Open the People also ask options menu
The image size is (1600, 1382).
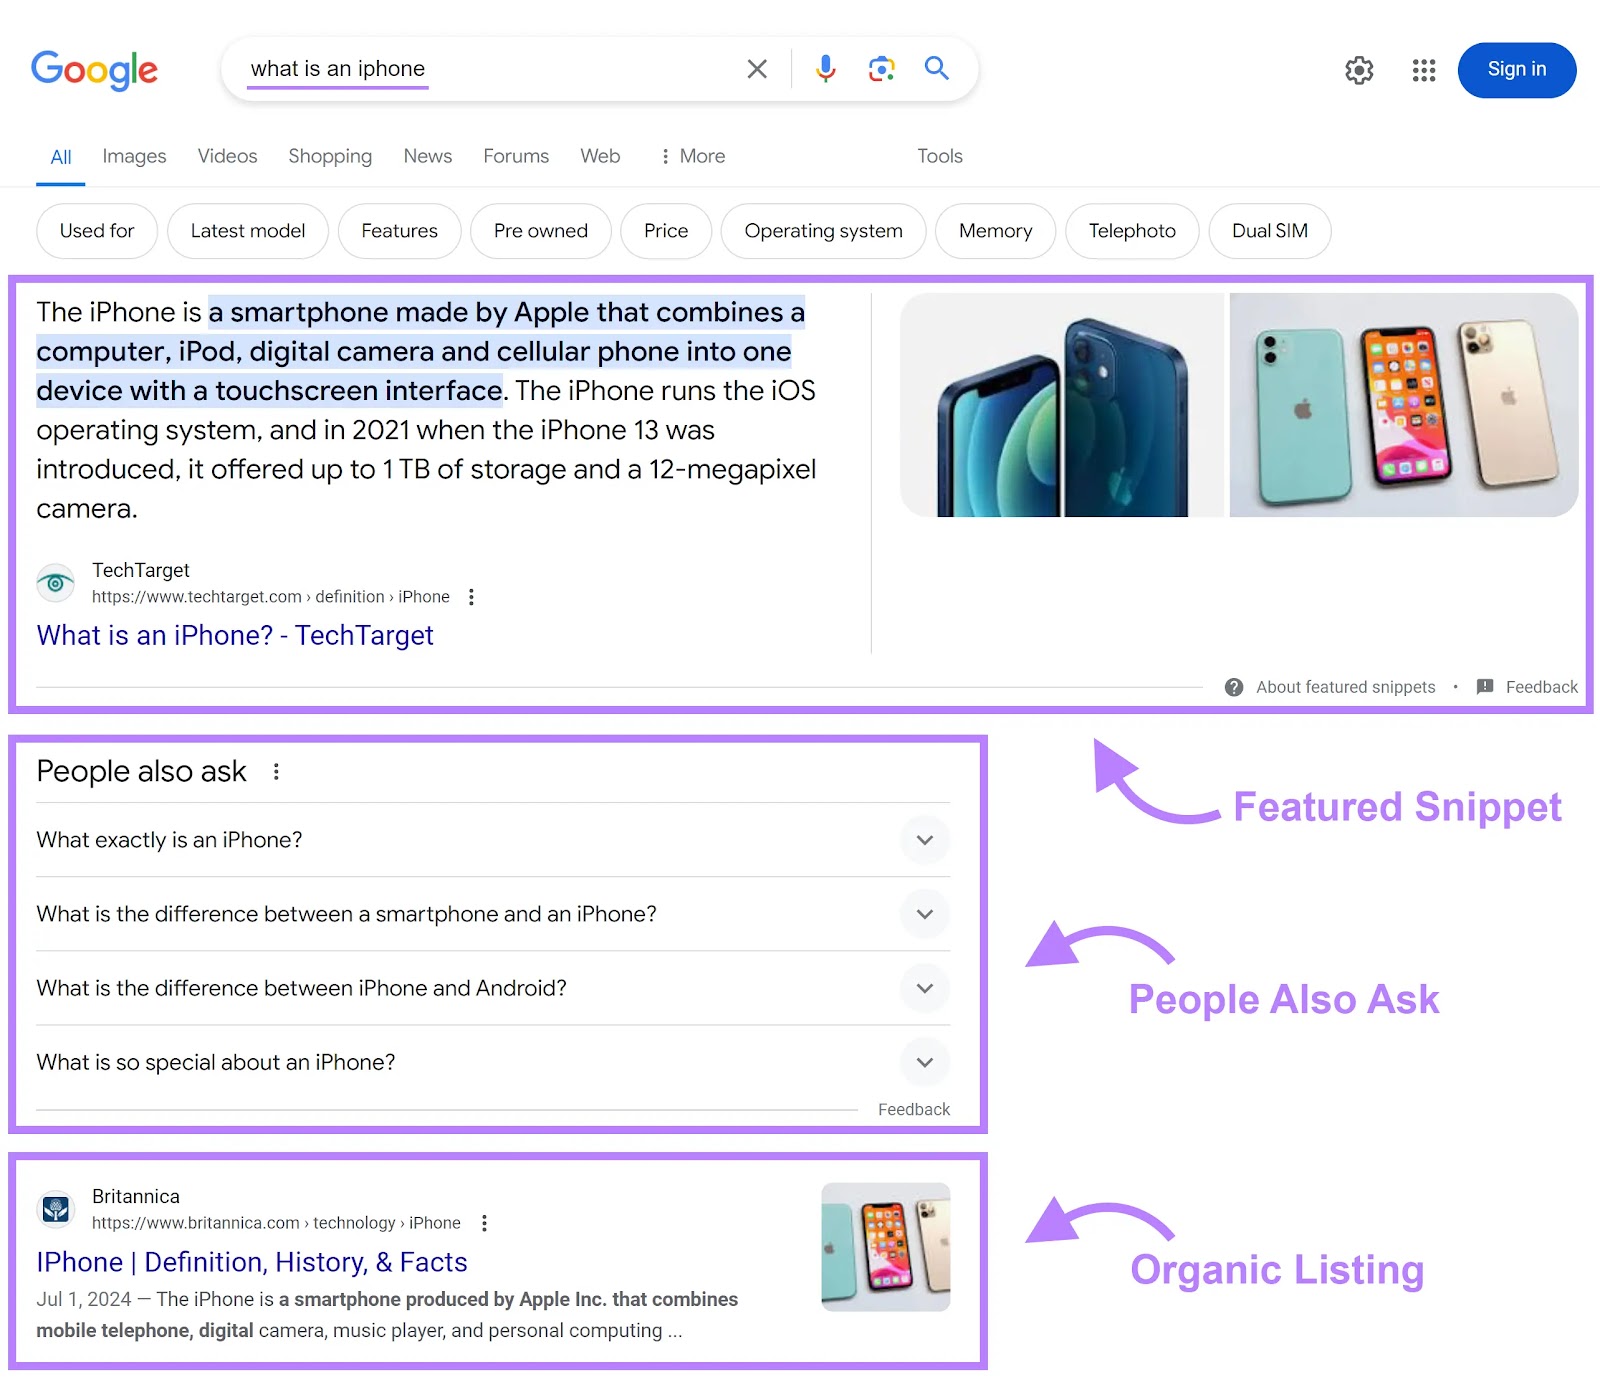276,771
